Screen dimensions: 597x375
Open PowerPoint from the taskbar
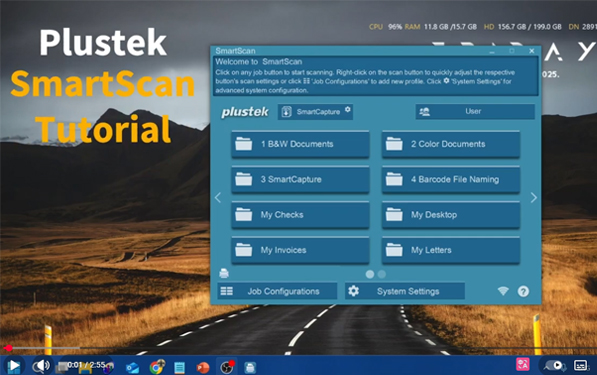pyautogui.click(x=203, y=368)
